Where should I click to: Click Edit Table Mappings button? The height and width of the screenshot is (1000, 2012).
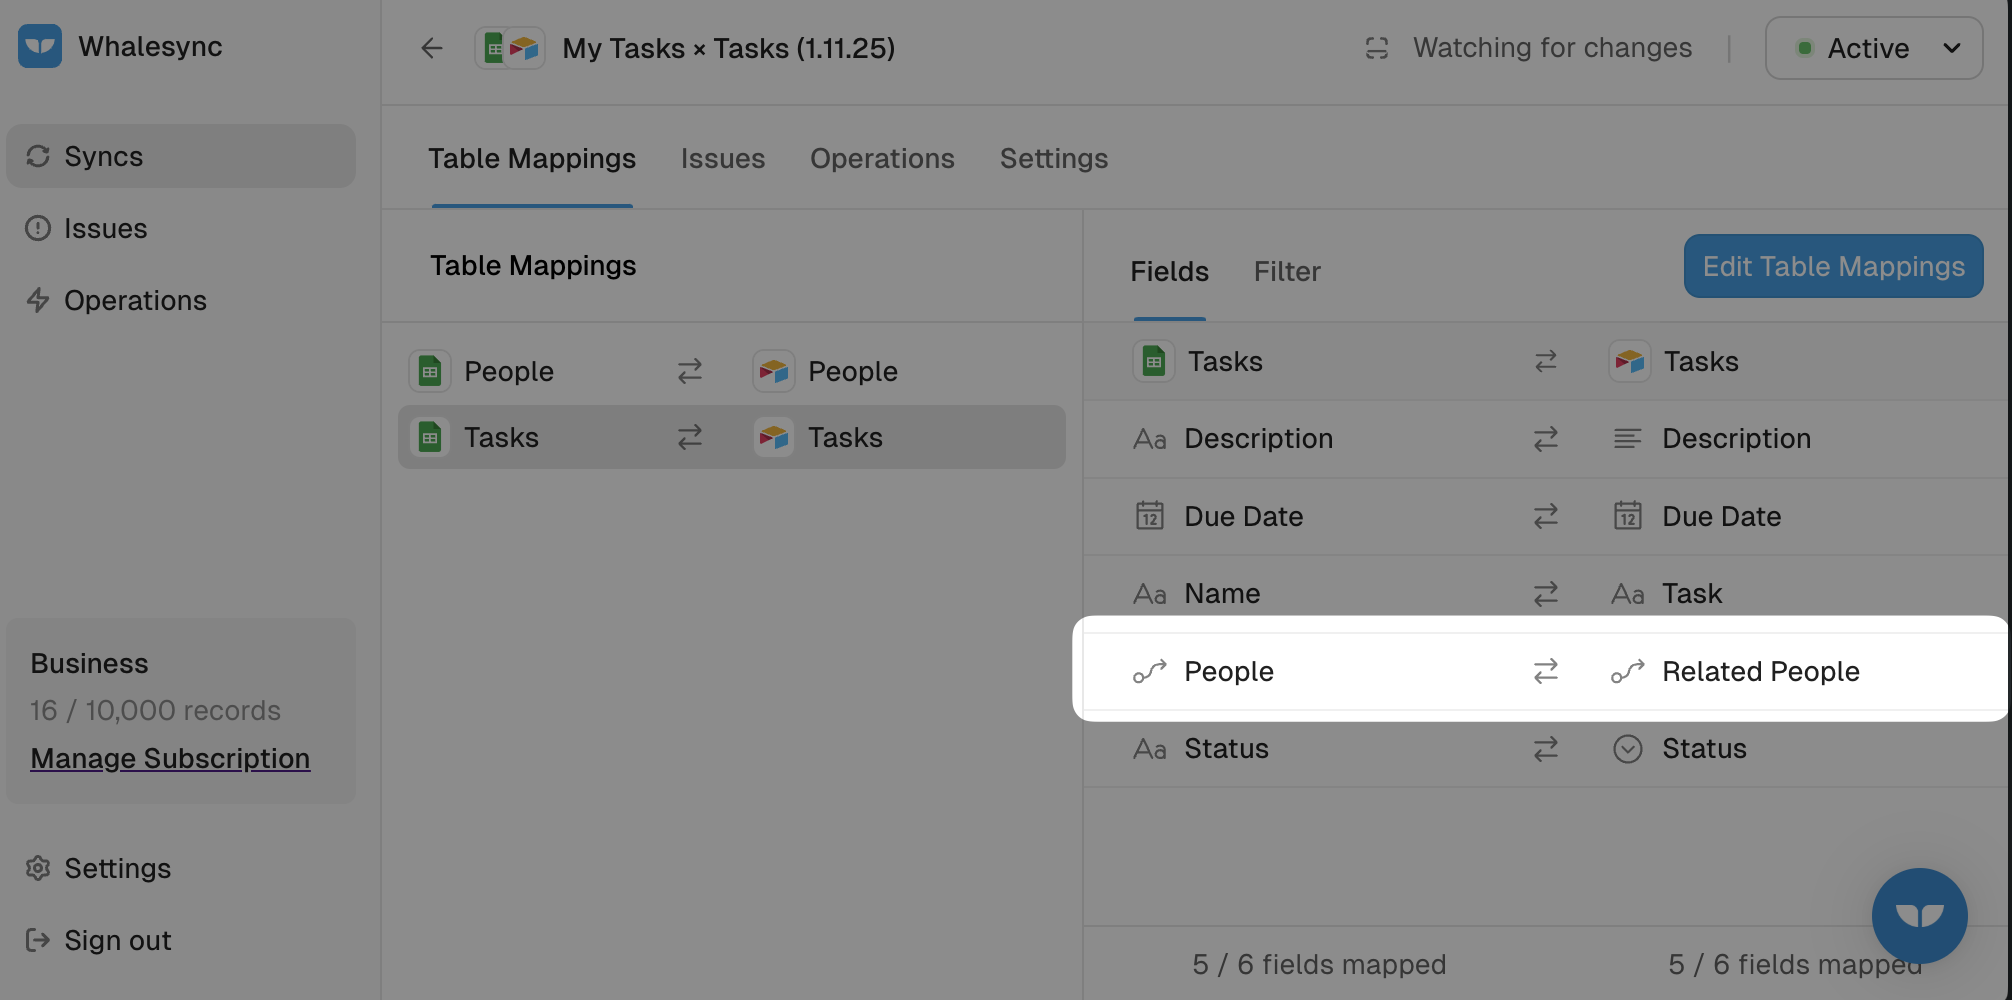click(x=1833, y=266)
